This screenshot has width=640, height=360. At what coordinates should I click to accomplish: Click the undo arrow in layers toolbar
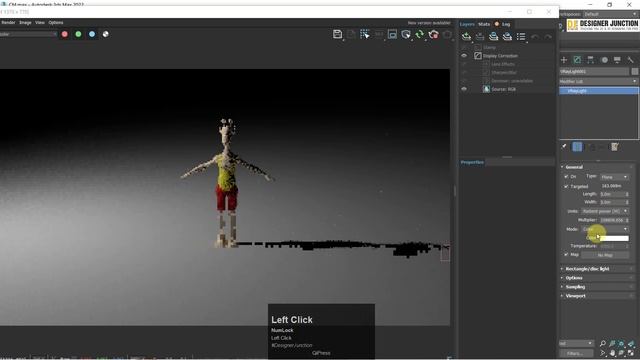click(x=535, y=37)
